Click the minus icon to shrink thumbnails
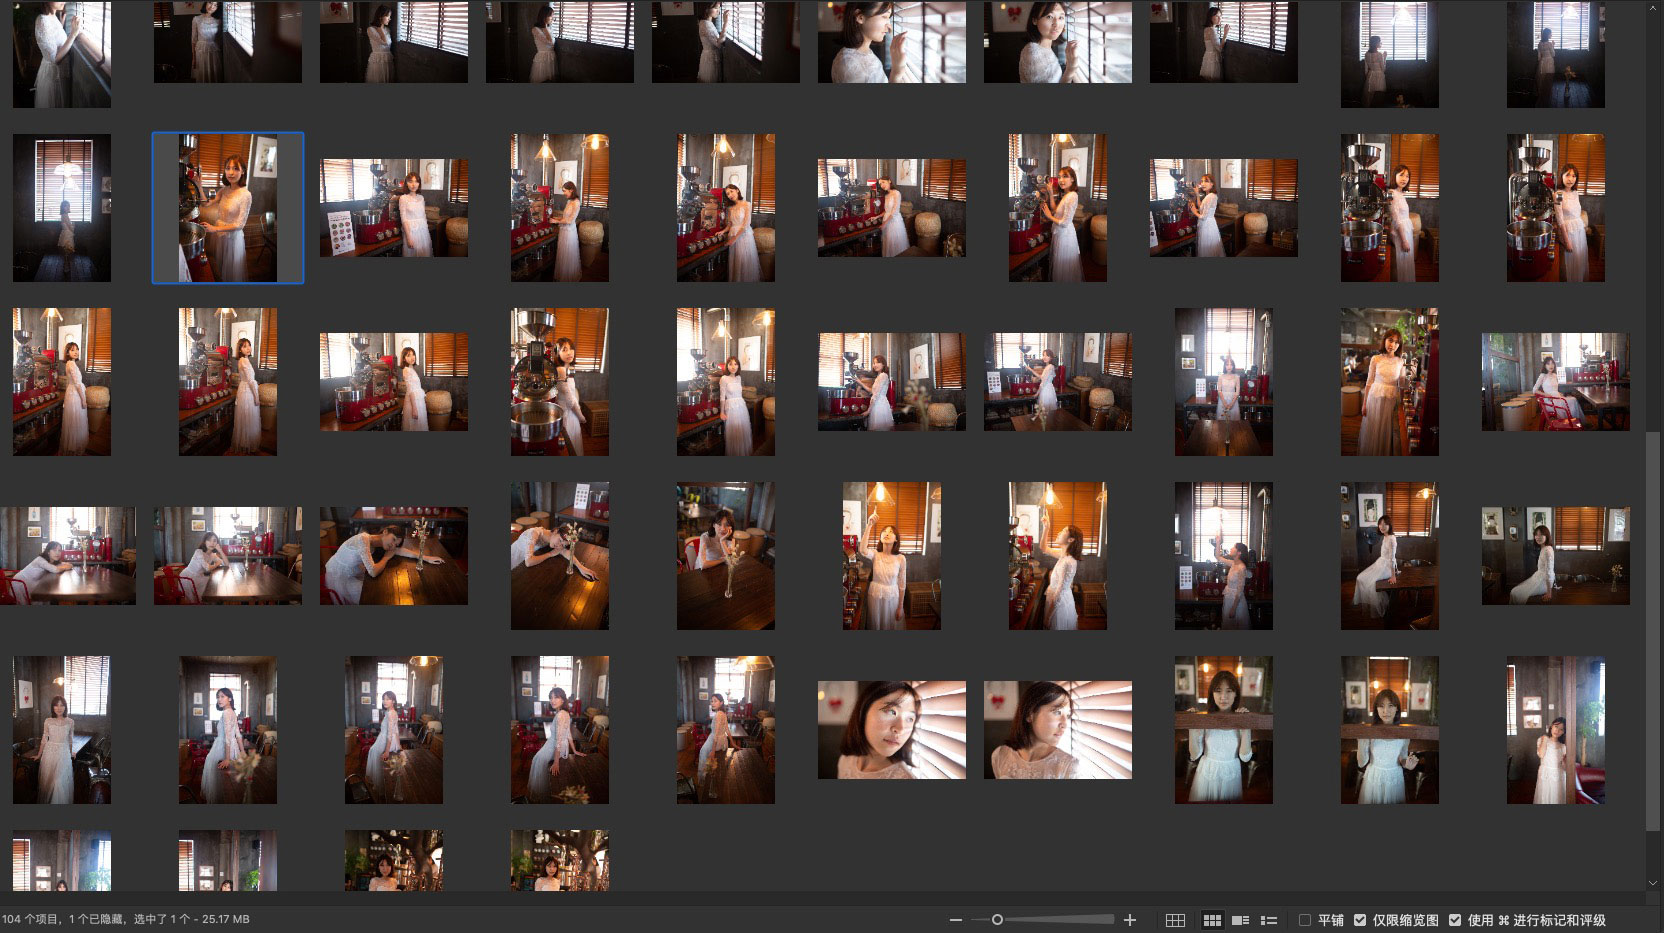This screenshot has width=1664, height=933. [956, 920]
